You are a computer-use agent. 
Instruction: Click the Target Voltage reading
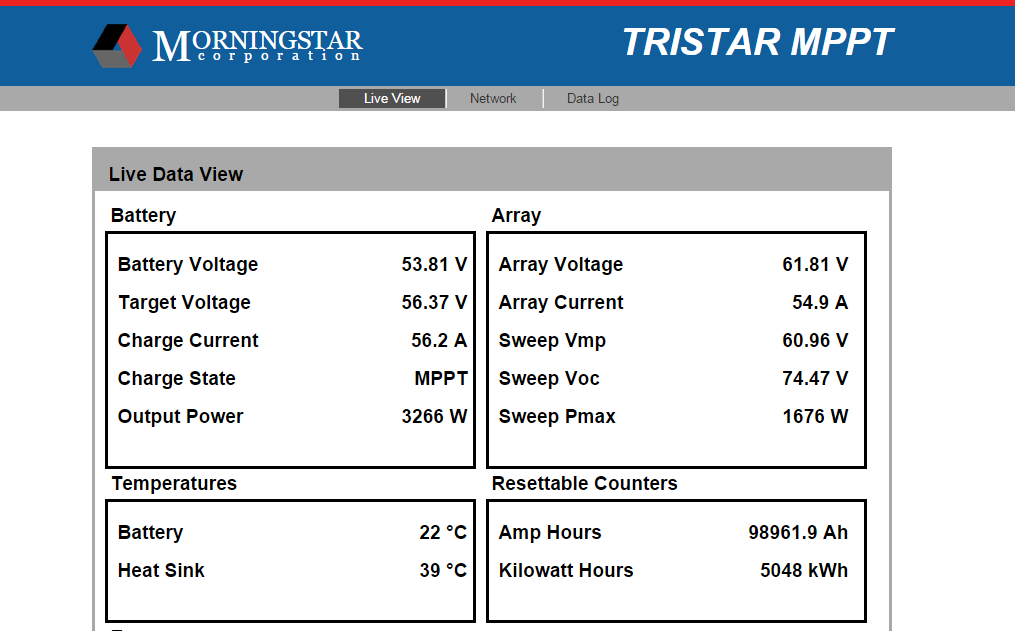[434, 302]
